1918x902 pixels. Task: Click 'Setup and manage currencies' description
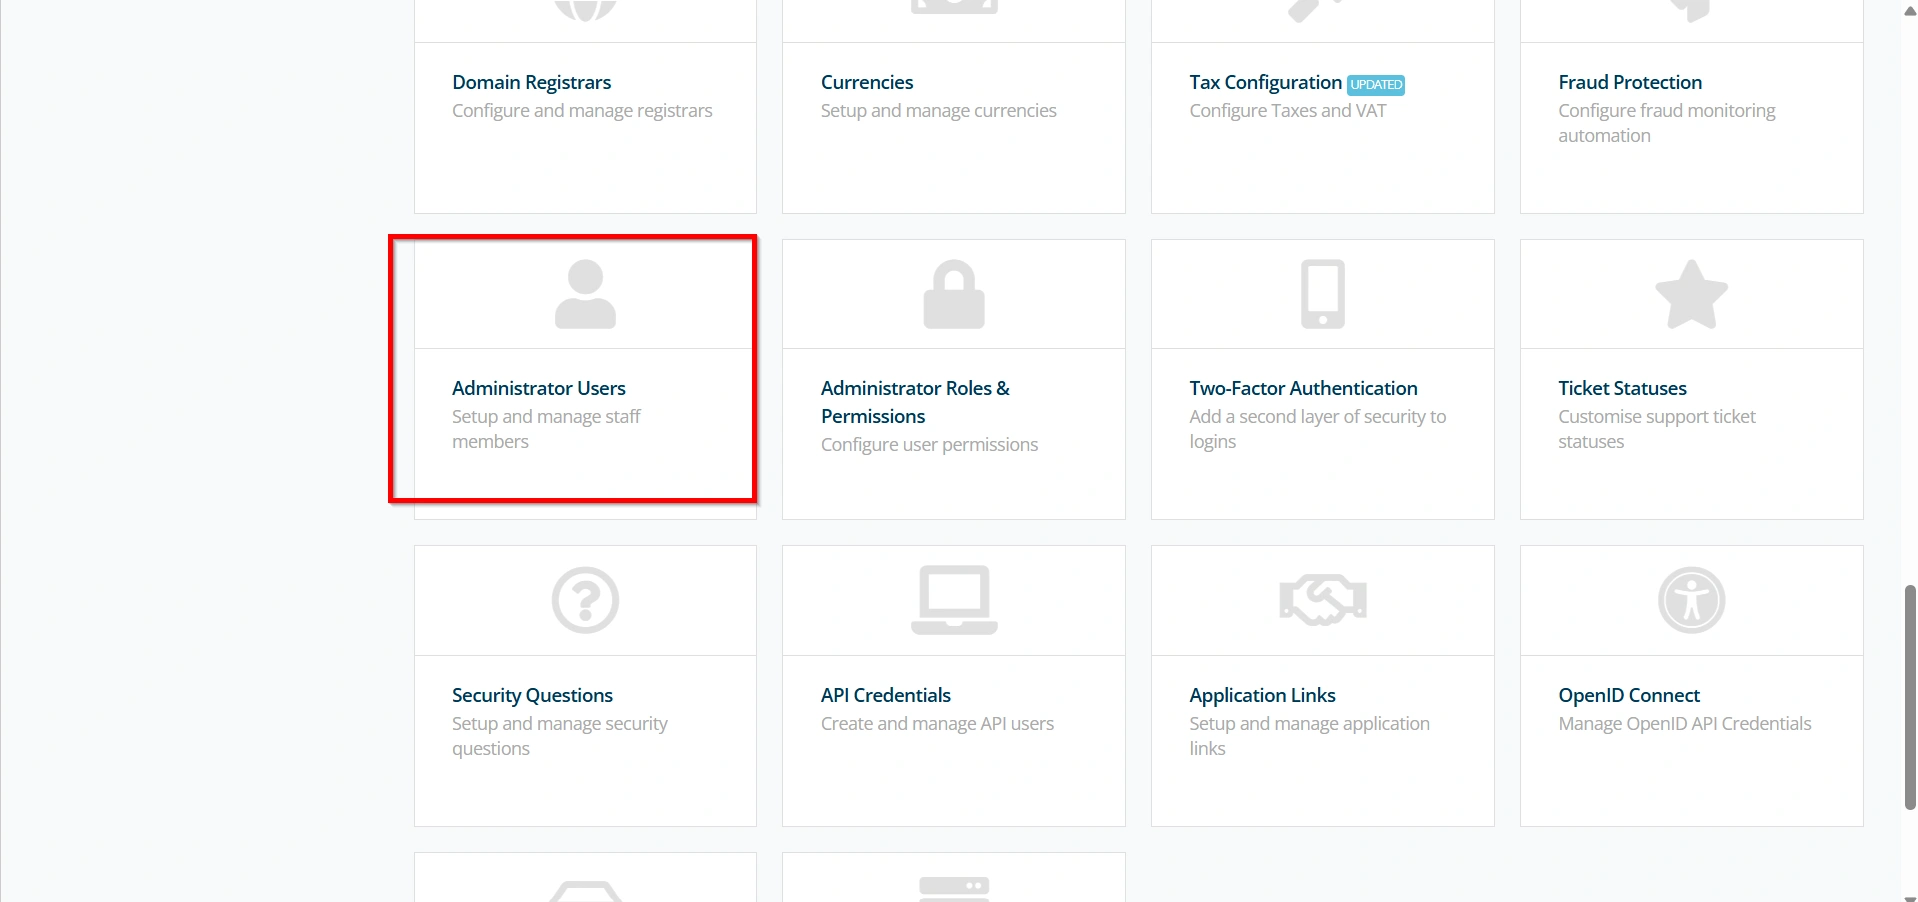(x=938, y=111)
